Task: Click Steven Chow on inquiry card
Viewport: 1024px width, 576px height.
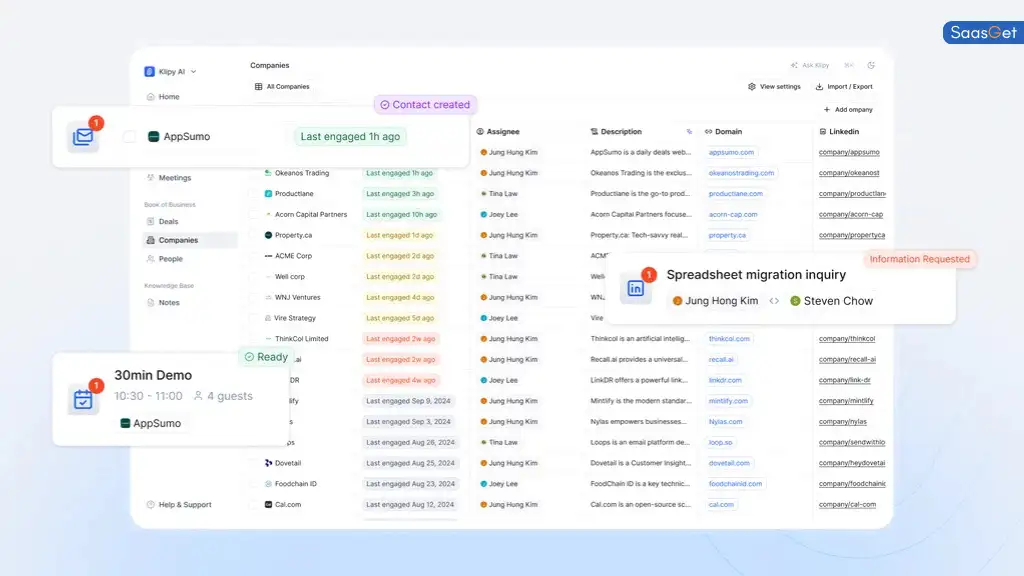Action: click(831, 301)
